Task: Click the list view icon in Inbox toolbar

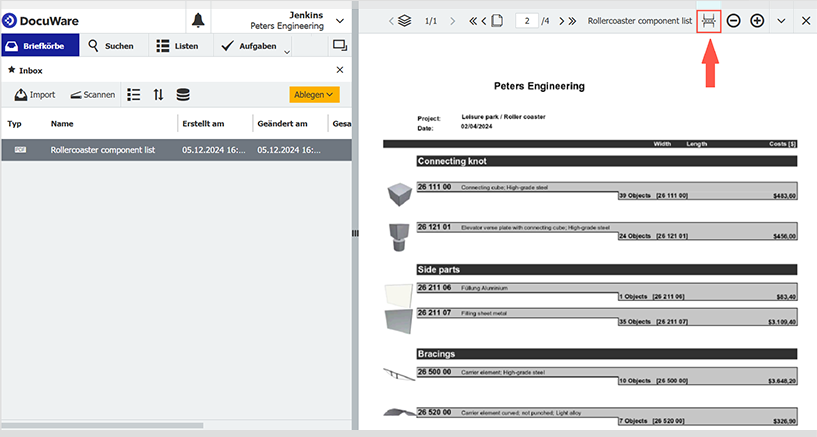Action: click(133, 95)
